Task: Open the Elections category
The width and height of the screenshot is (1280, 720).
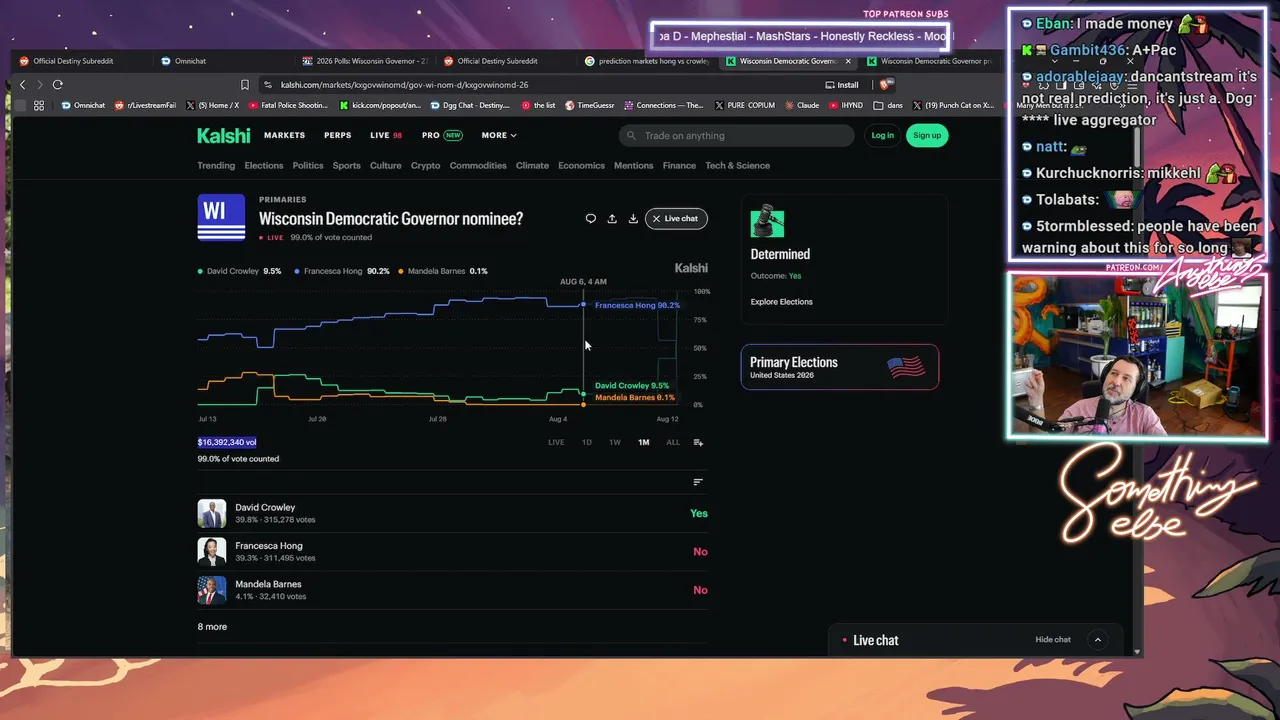Action: coord(264,166)
